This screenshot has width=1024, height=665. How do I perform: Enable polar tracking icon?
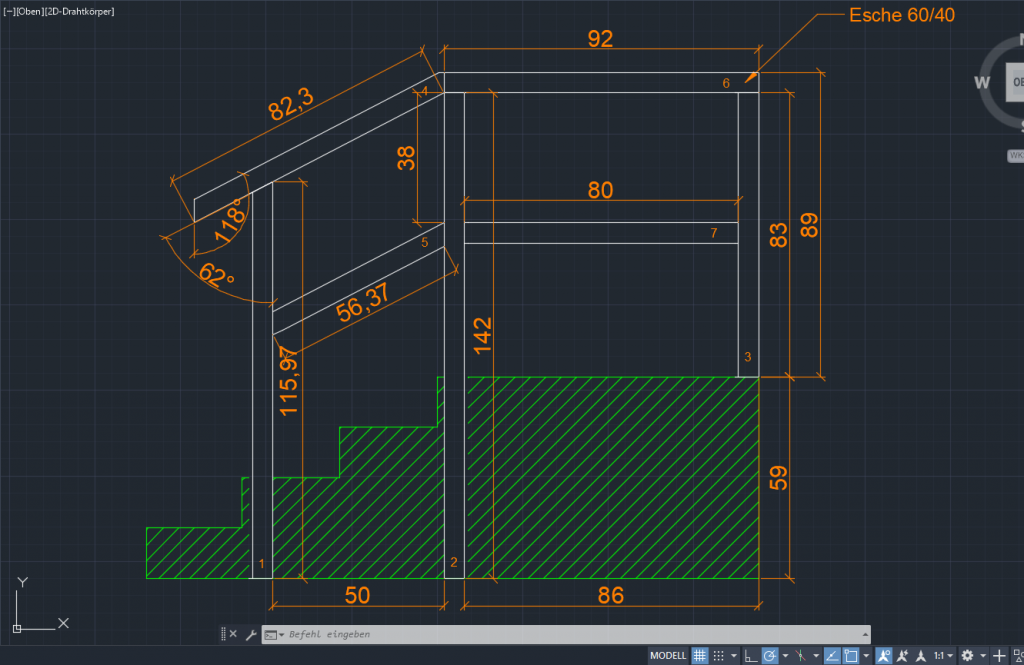click(x=769, y=656)
